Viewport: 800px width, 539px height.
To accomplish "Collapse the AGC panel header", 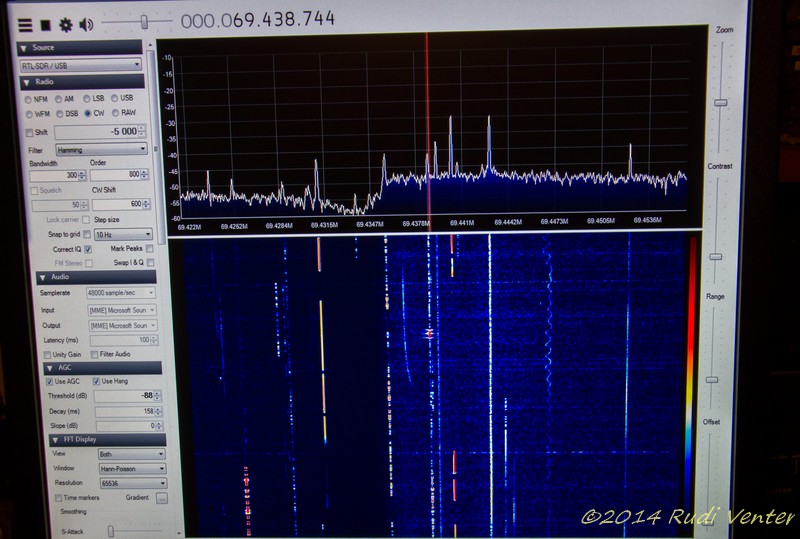I will pos(103,368).
